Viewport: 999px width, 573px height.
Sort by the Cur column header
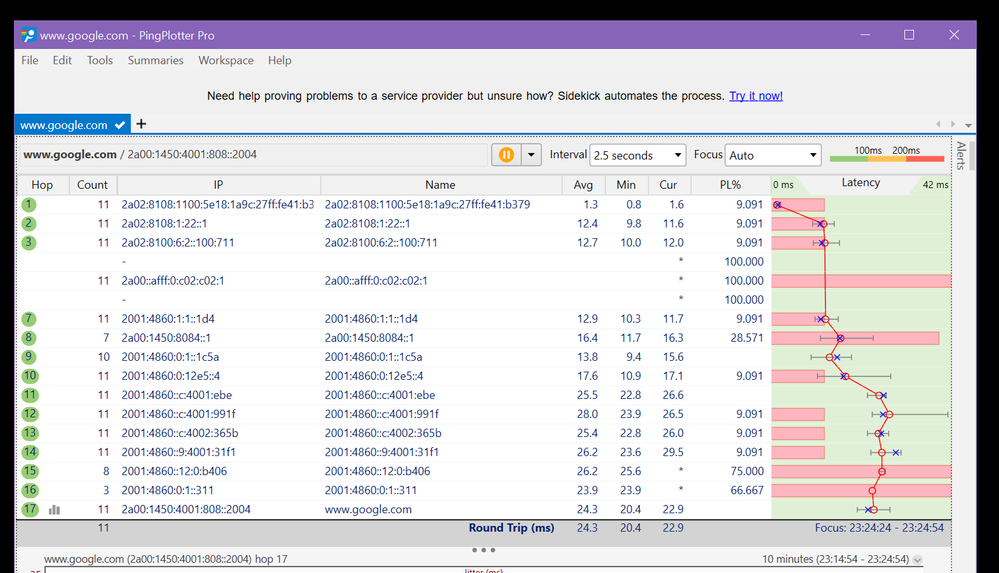tap(668, 185)
